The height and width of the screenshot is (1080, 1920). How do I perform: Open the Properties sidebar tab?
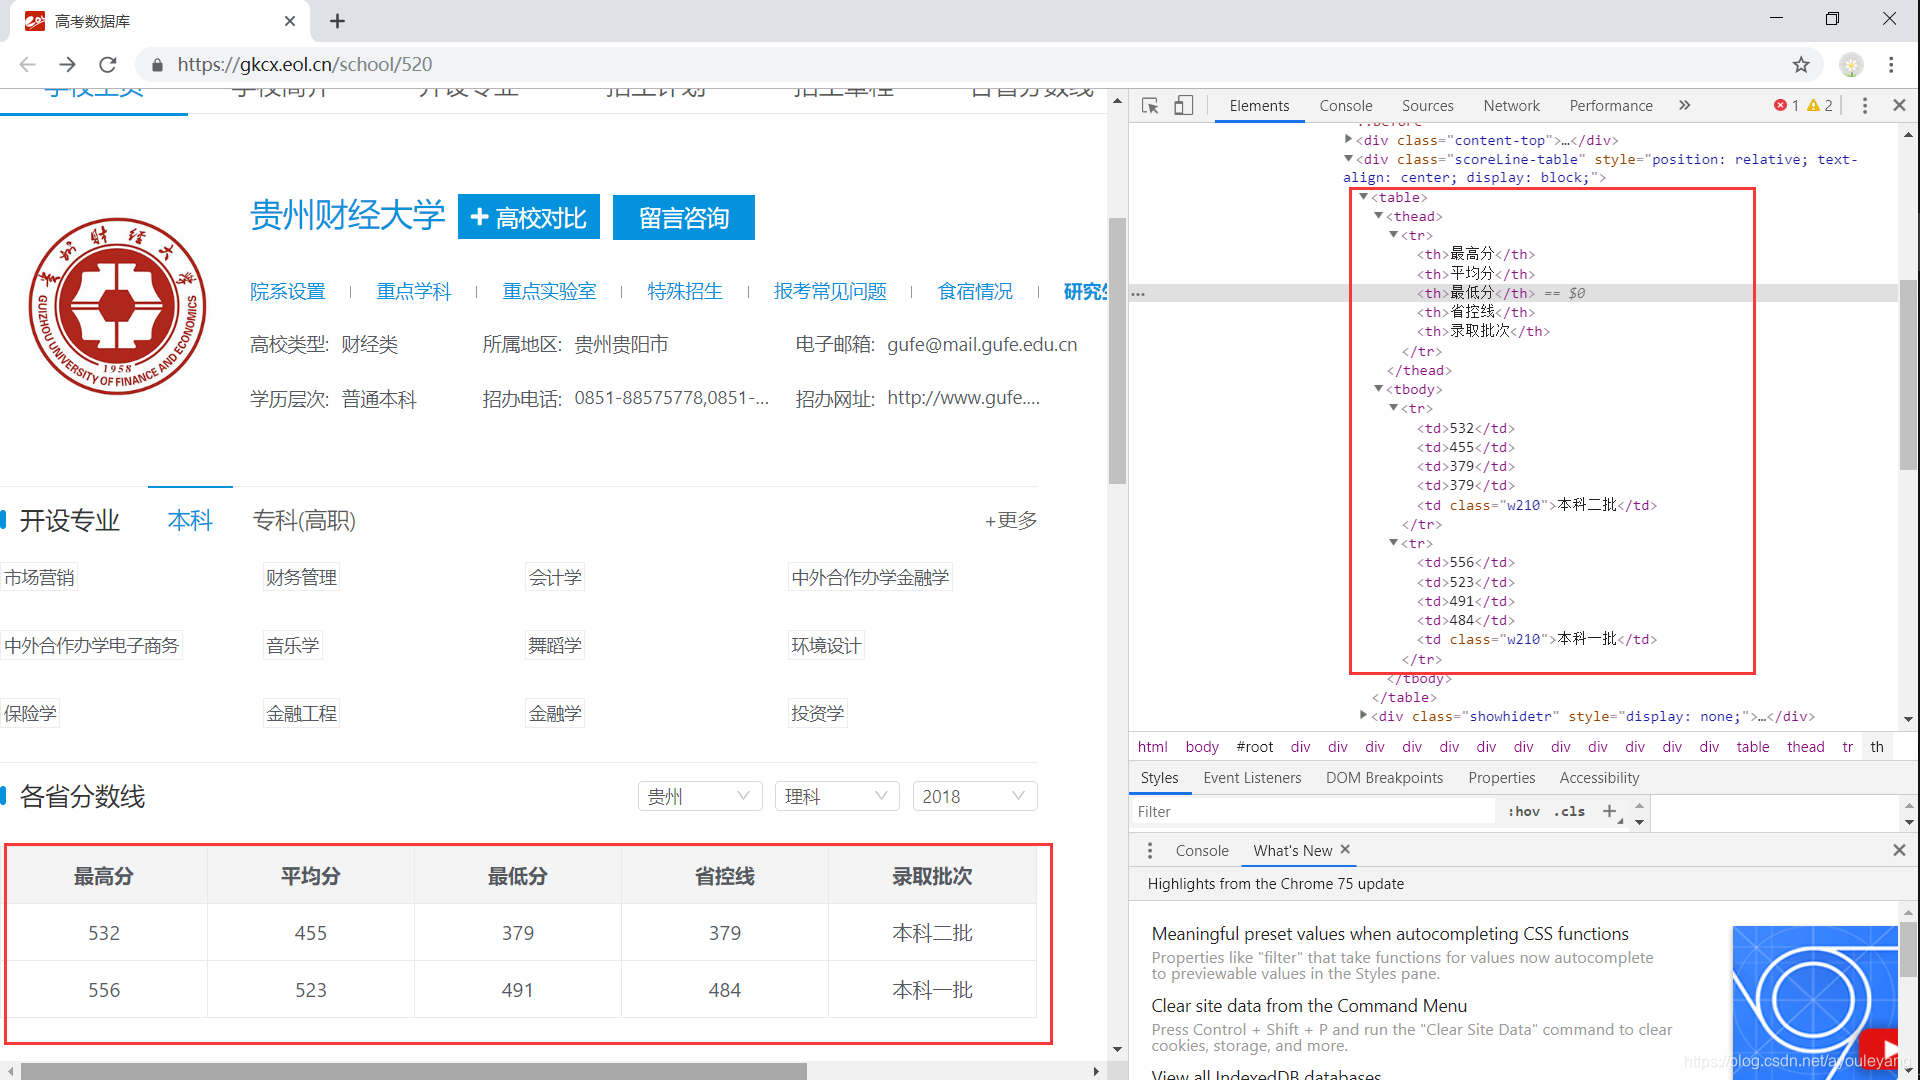point(1501,777)
